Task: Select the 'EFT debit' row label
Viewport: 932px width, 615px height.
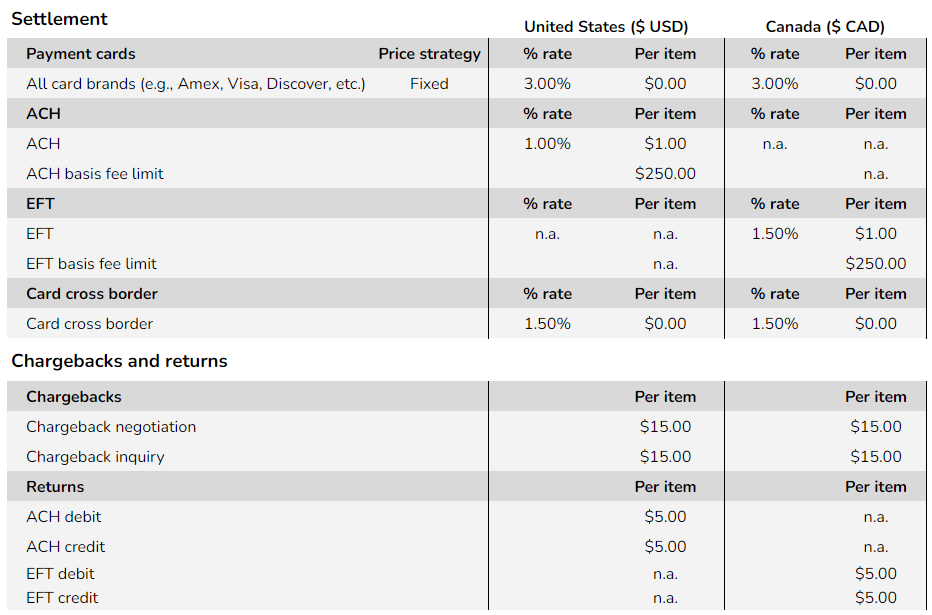Action: pos(61,574)
